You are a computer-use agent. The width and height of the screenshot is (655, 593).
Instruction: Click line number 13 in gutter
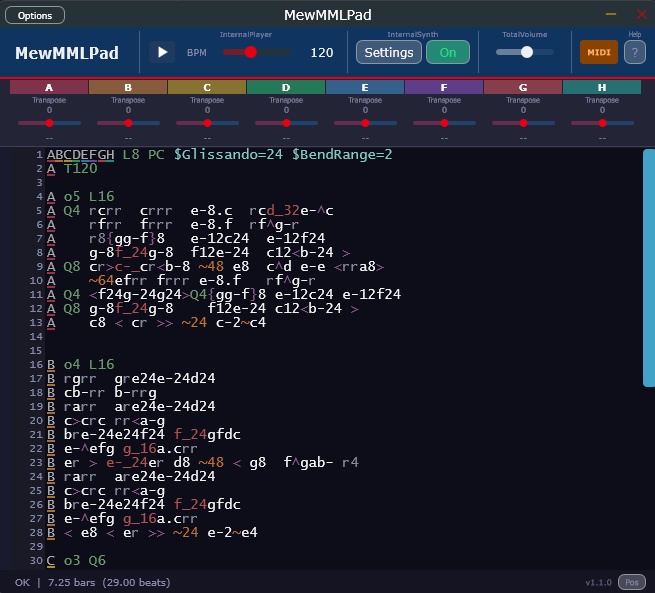(x=36, y=322)
